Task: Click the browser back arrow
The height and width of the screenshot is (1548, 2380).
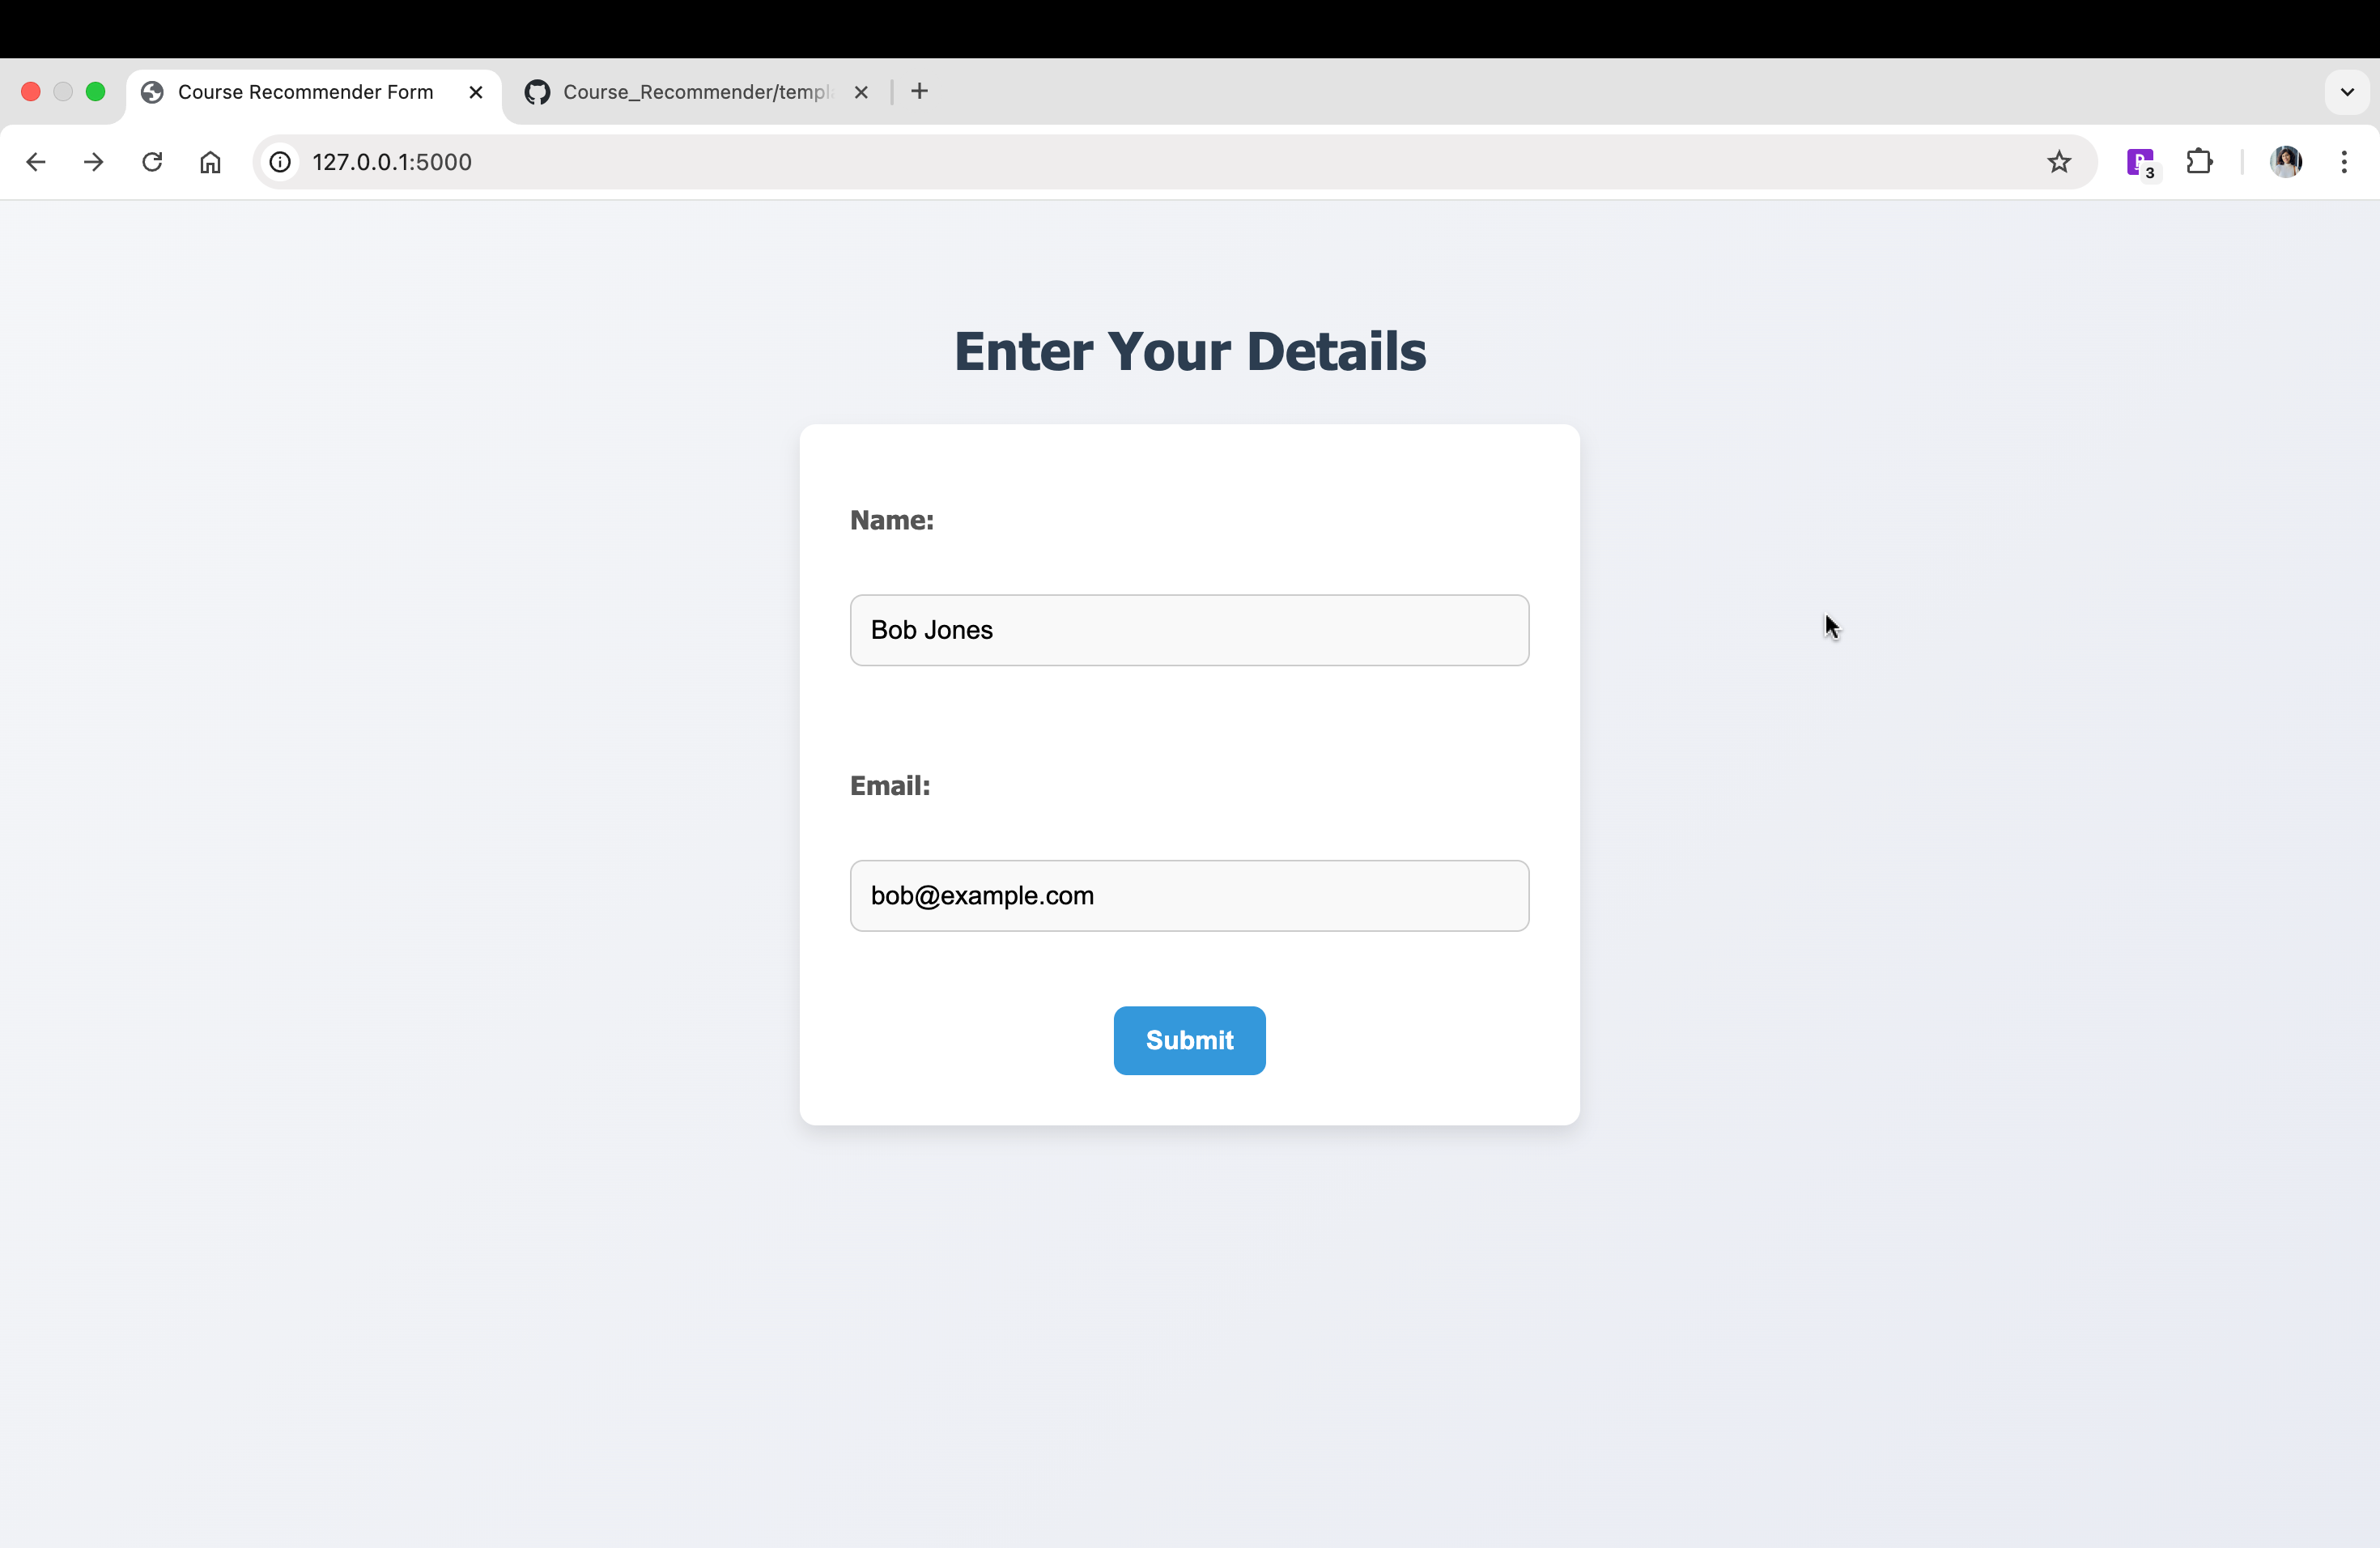Action: [x=36, y=162]
